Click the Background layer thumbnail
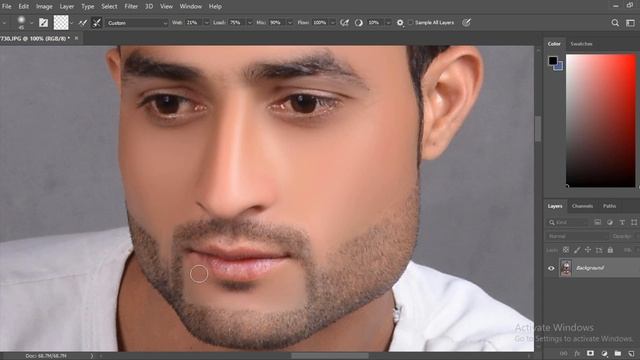Screen dimensions: 640x360 tap(566, 268)
